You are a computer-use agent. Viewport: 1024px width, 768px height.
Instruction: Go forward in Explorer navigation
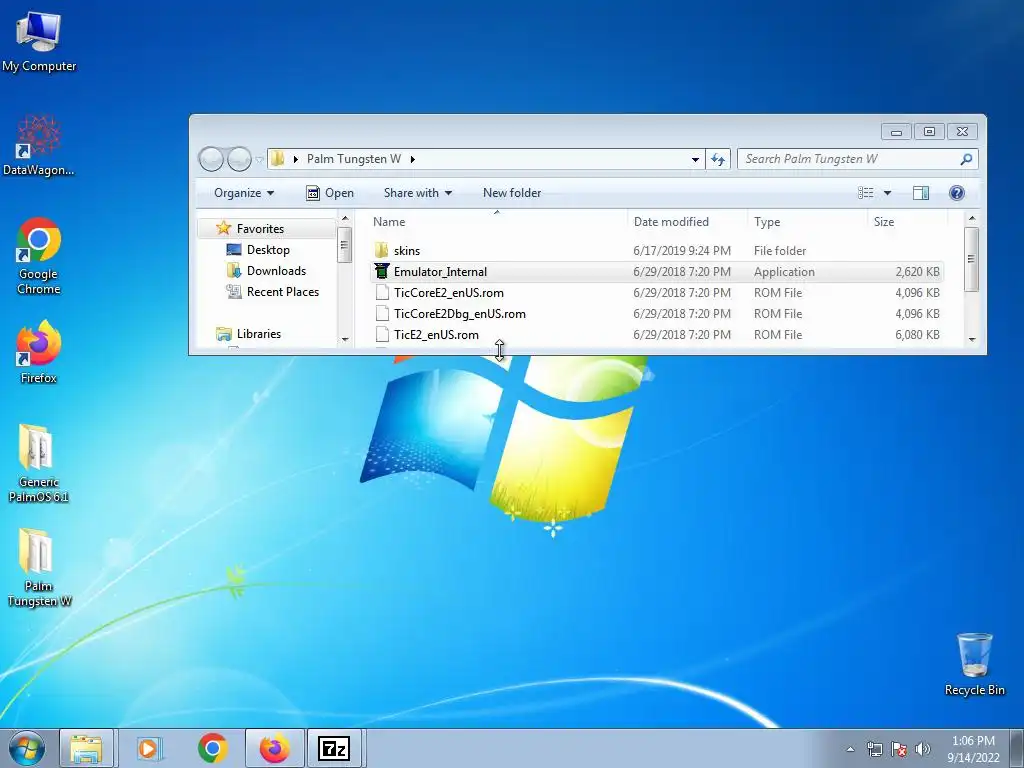(239, 159)
